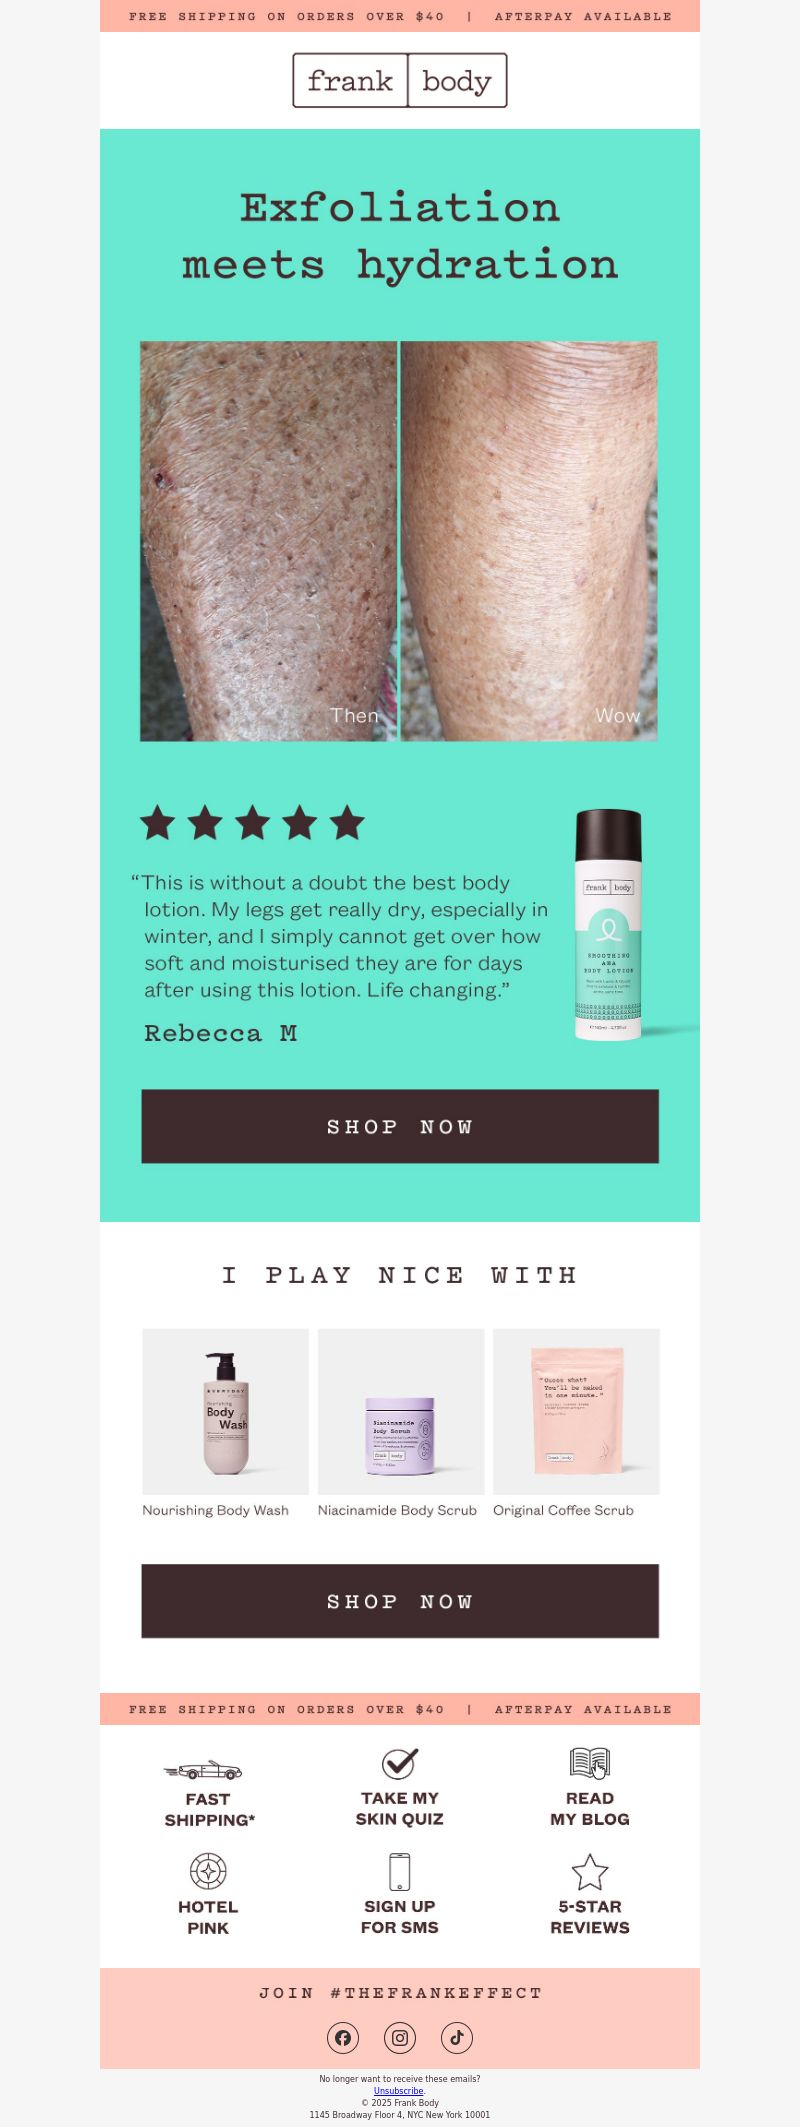Click the 'Then' before leg photo
The image size is (800, 2128).
point(268,541)
